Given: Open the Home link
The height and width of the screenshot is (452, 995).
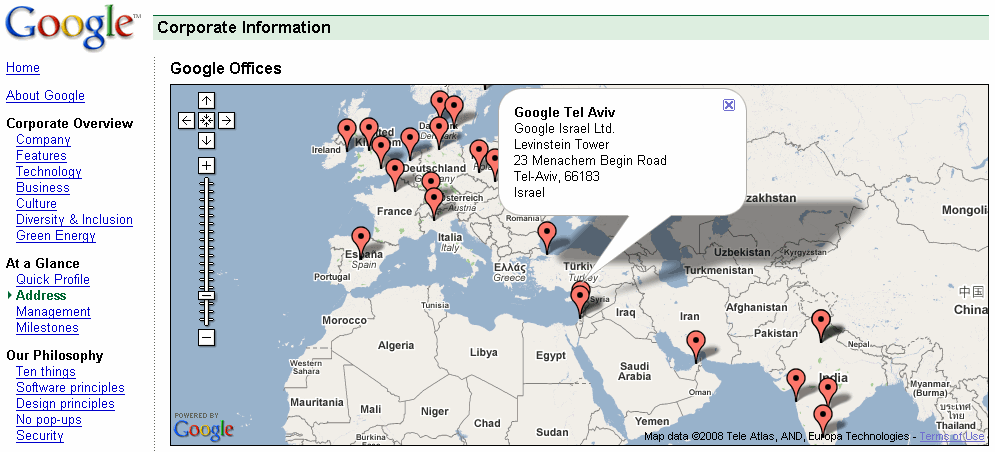Looking at the screenshot, I should click(x=23, y=68).
